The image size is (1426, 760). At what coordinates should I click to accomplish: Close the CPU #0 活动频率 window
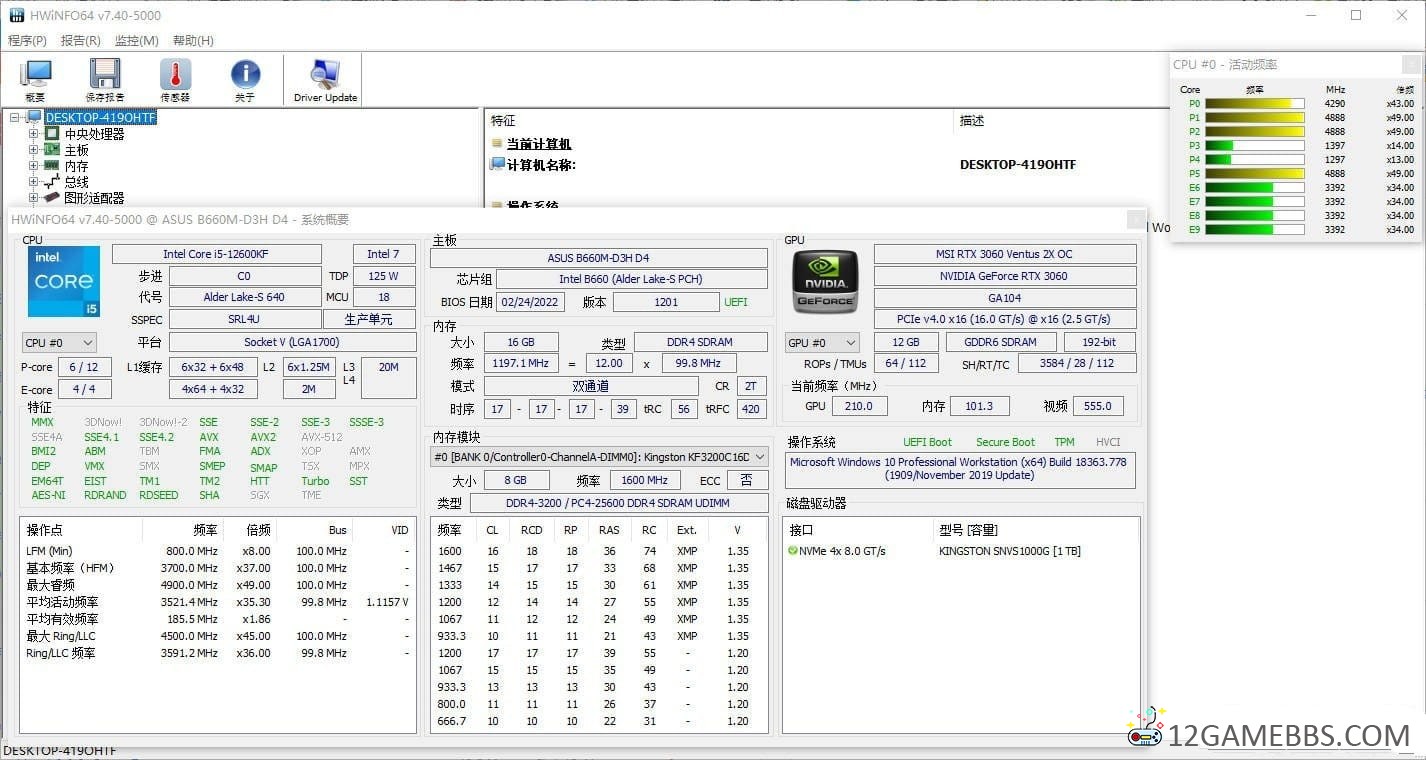(1411, 64)
